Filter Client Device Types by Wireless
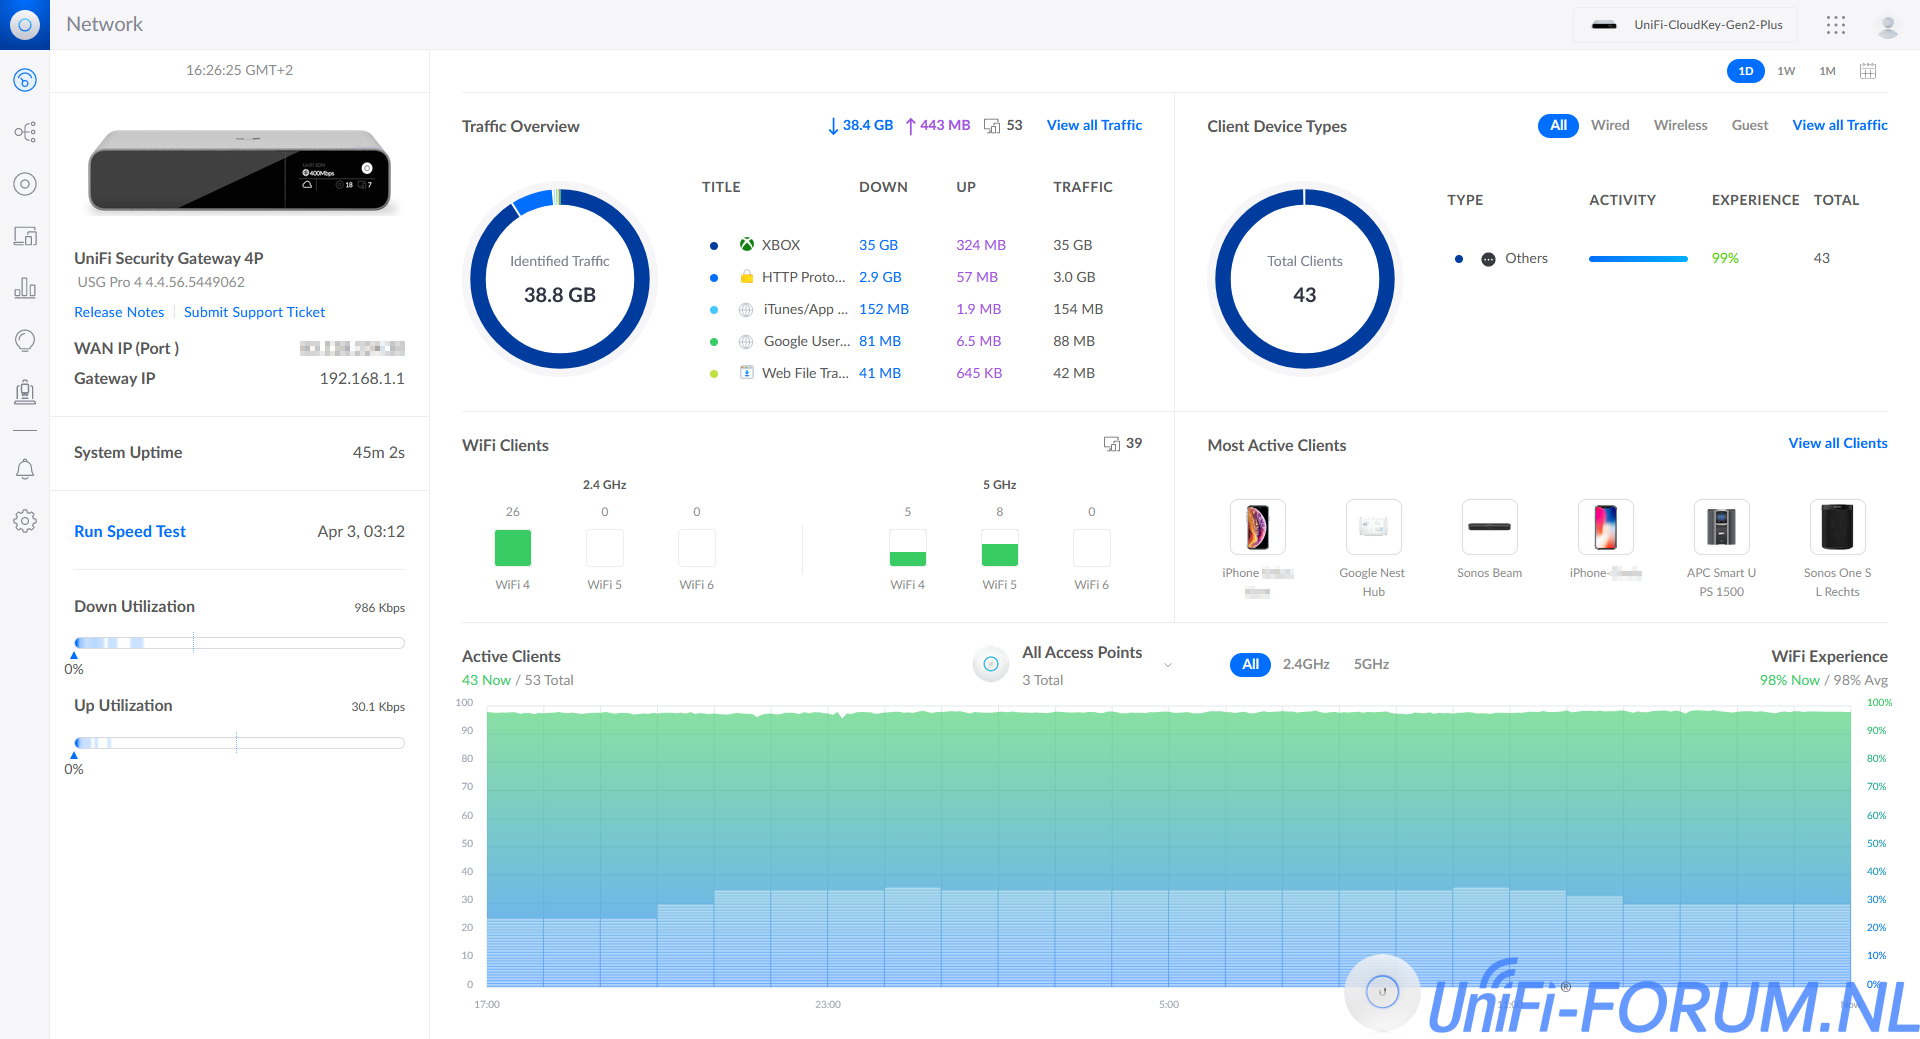Image resolution: width=1920 pixels, height=1039 pixels. [1680, 125]
